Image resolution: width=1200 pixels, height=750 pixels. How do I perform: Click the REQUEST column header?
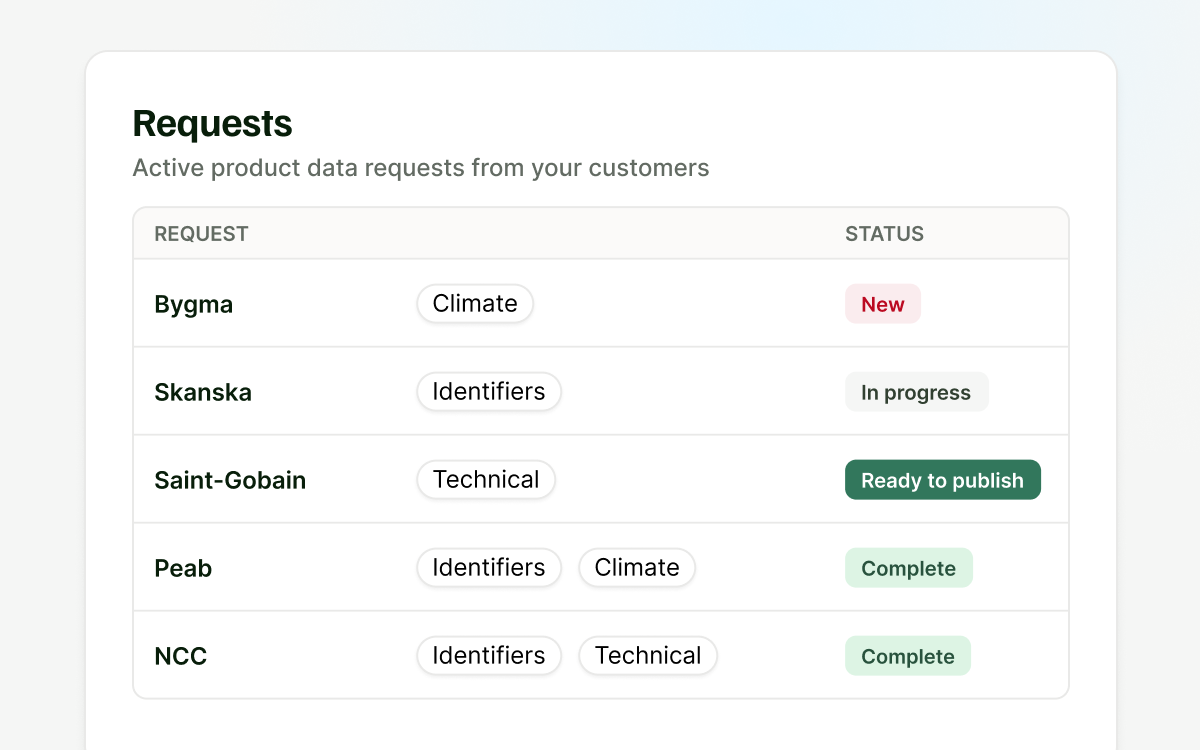(x=201, y=234)
